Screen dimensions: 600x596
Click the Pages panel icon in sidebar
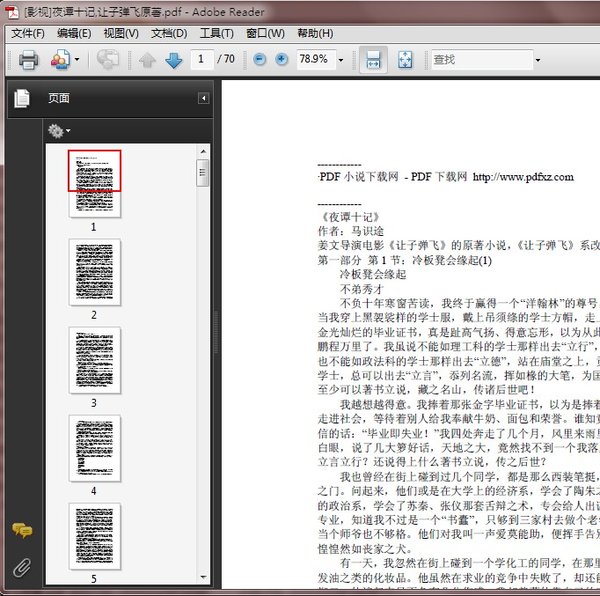[21, 98]
